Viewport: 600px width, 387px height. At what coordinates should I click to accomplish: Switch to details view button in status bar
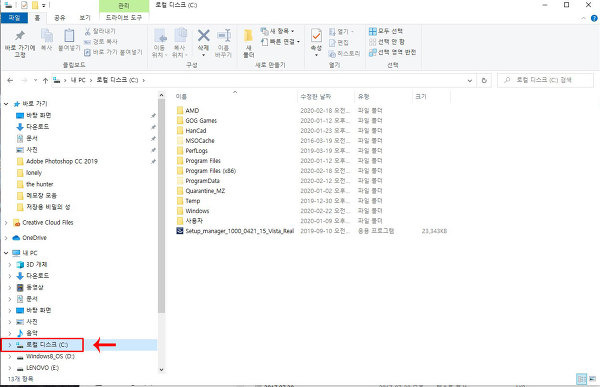click(581, 379)
